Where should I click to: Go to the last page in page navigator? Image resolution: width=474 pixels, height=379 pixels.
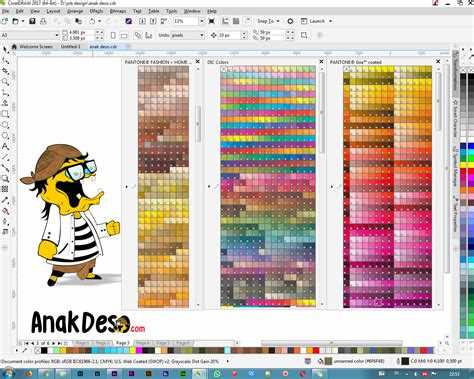coord(59,343)
